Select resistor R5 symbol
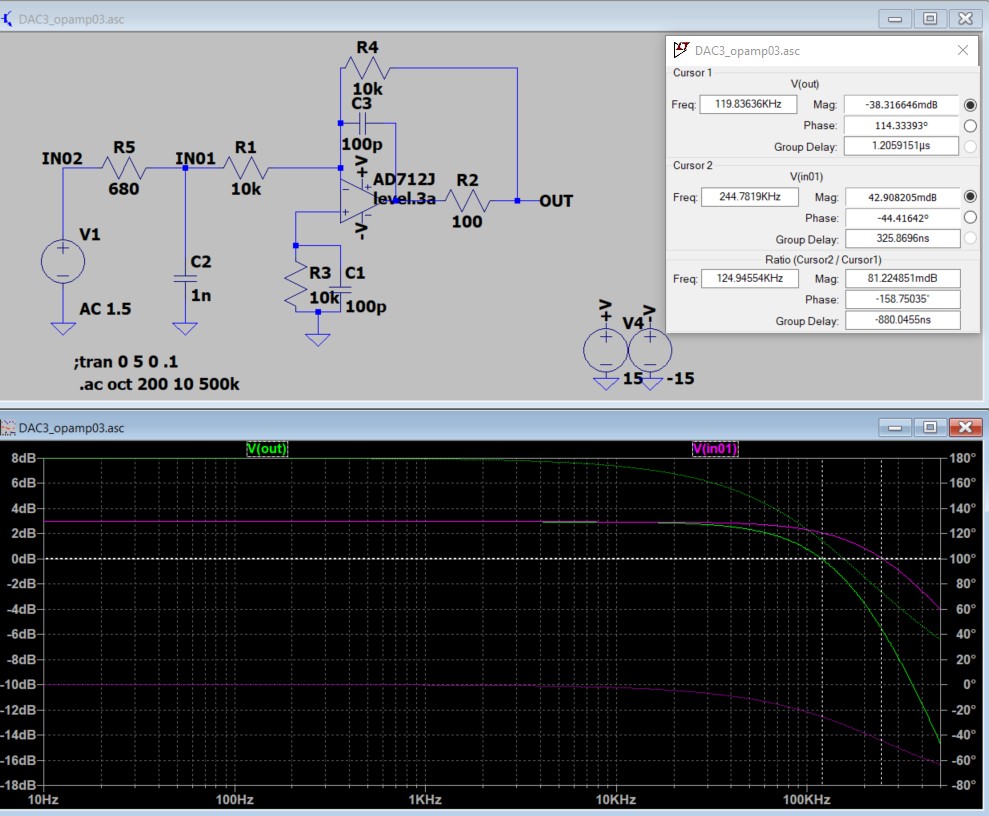Image resolution: width=989 pixels, height=816 pixels. tap(124, 168)
